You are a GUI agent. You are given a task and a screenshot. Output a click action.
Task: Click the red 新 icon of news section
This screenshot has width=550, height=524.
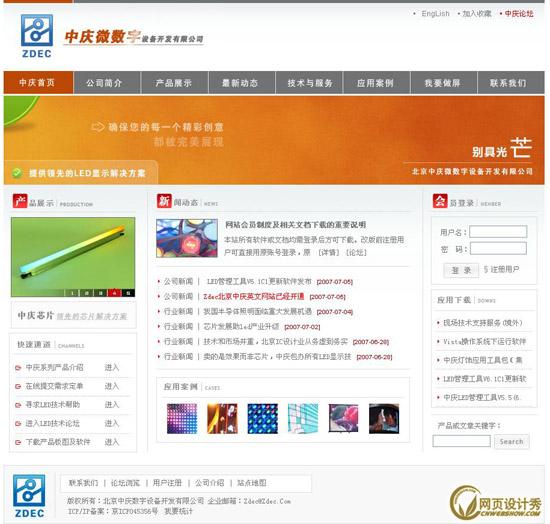[164, 201]
